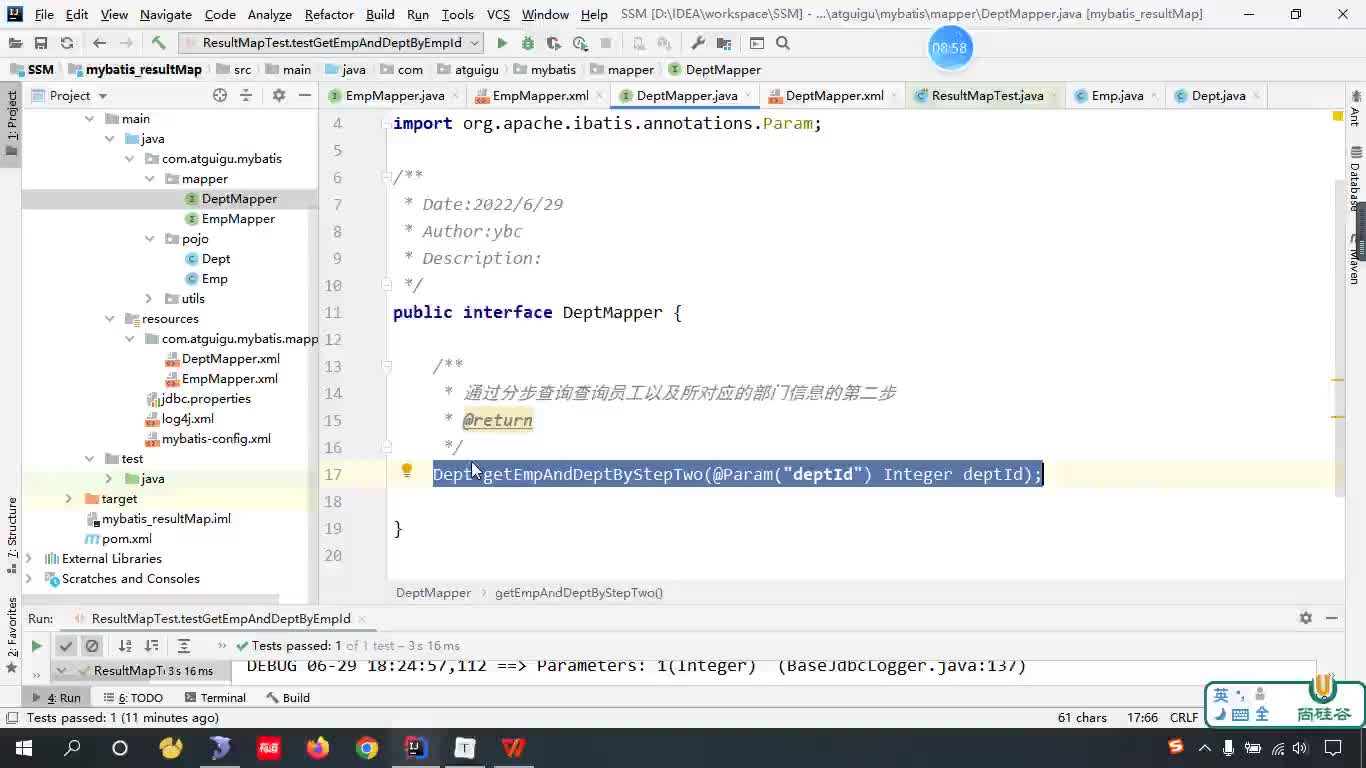The width and height of the screenshot is (1366, 768).
Task: Switch to the EmpMapper.xml editor tab
Action: 540,96
